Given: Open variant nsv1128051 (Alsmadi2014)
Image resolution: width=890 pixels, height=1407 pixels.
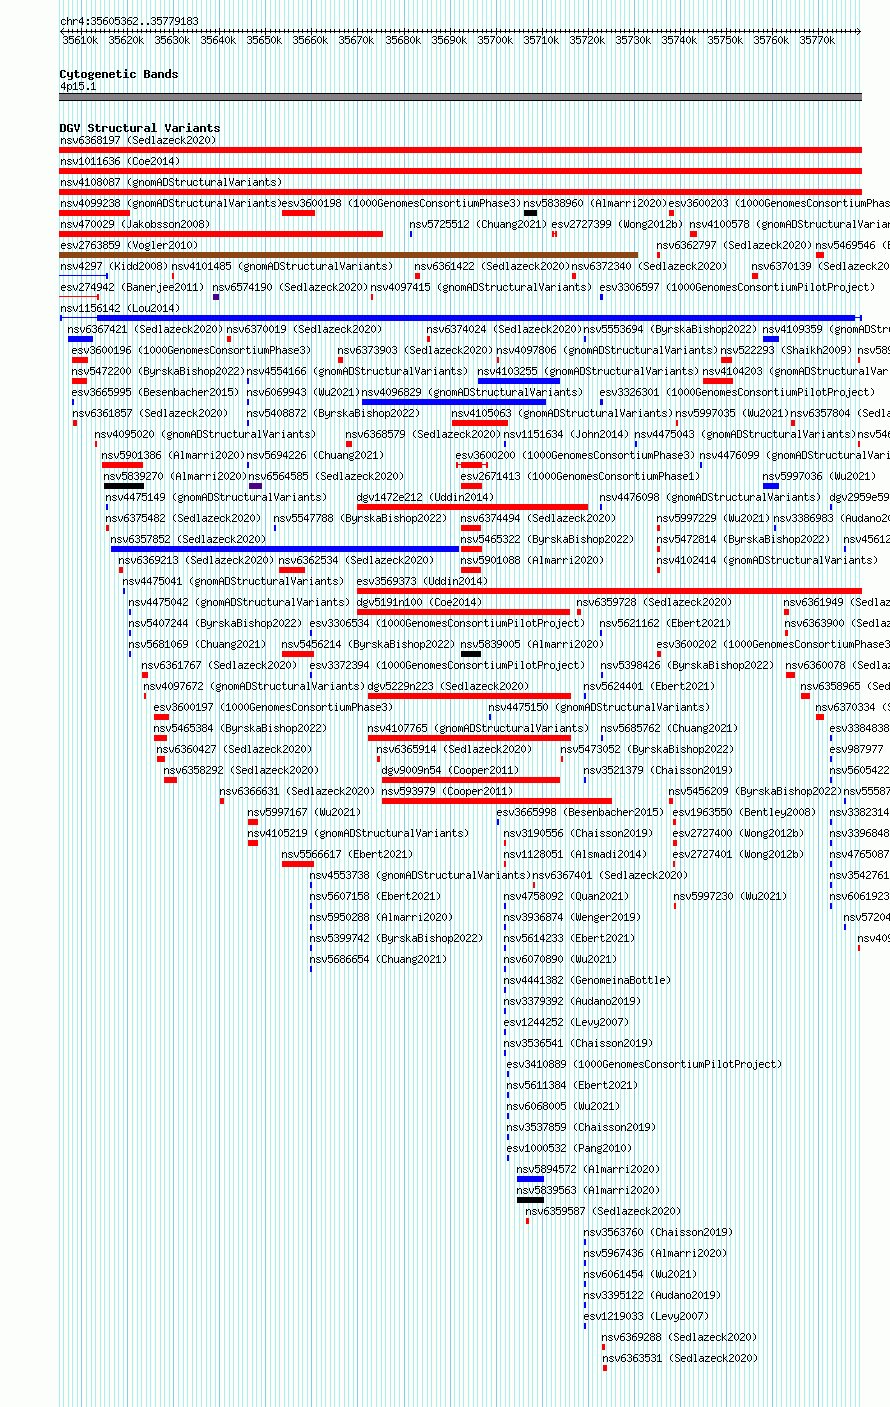Looking at the screenshot, I should click(575, 854).
